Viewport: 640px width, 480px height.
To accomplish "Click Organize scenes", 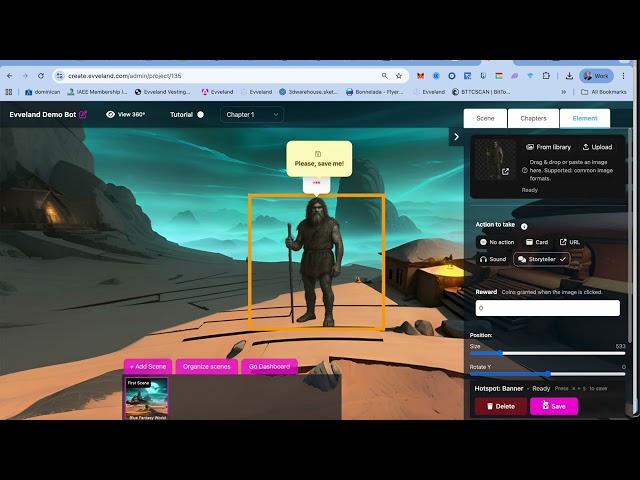I will pyautogui.click(x=207, y=367).
